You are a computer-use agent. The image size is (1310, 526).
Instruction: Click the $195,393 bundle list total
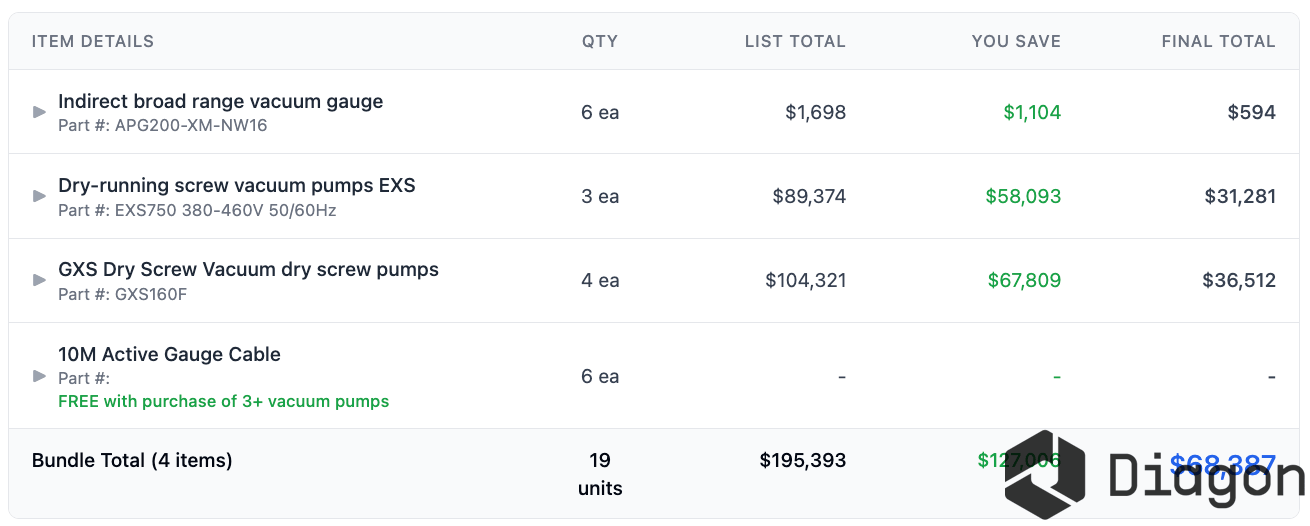coord(803,460)
